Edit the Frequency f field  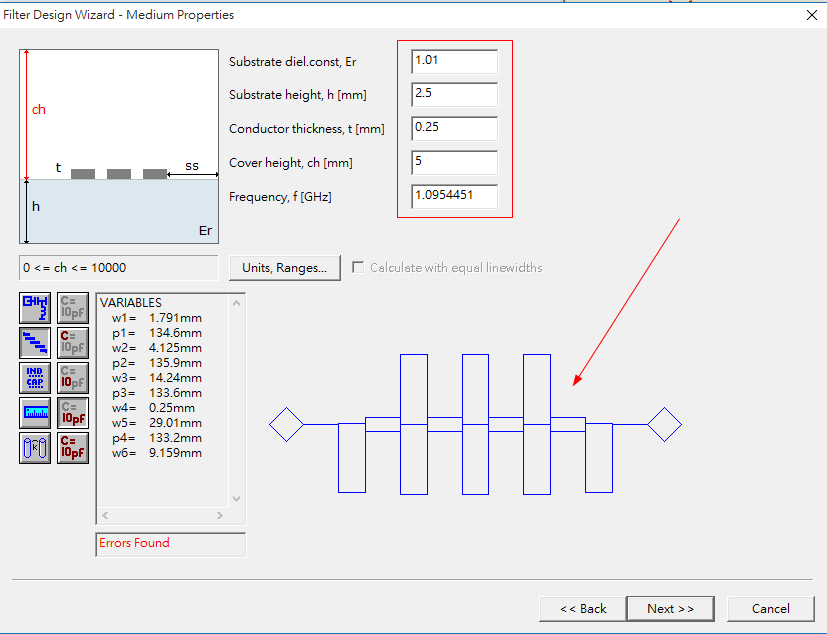[x=454, y=196]
